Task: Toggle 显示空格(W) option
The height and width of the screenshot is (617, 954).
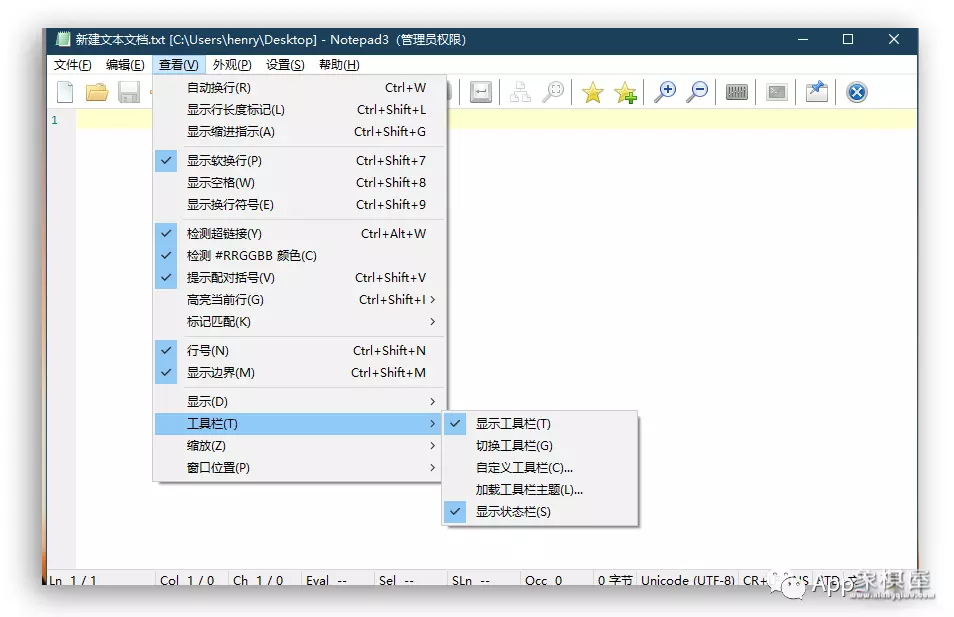Action: (x=300, y=183)
